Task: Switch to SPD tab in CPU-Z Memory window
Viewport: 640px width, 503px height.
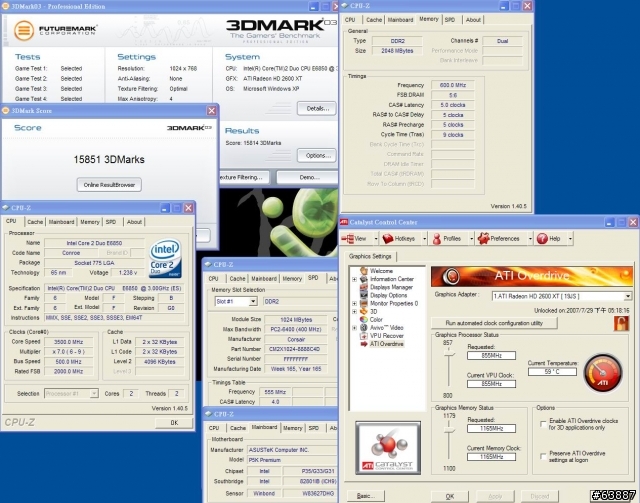Action: point(450,20)
